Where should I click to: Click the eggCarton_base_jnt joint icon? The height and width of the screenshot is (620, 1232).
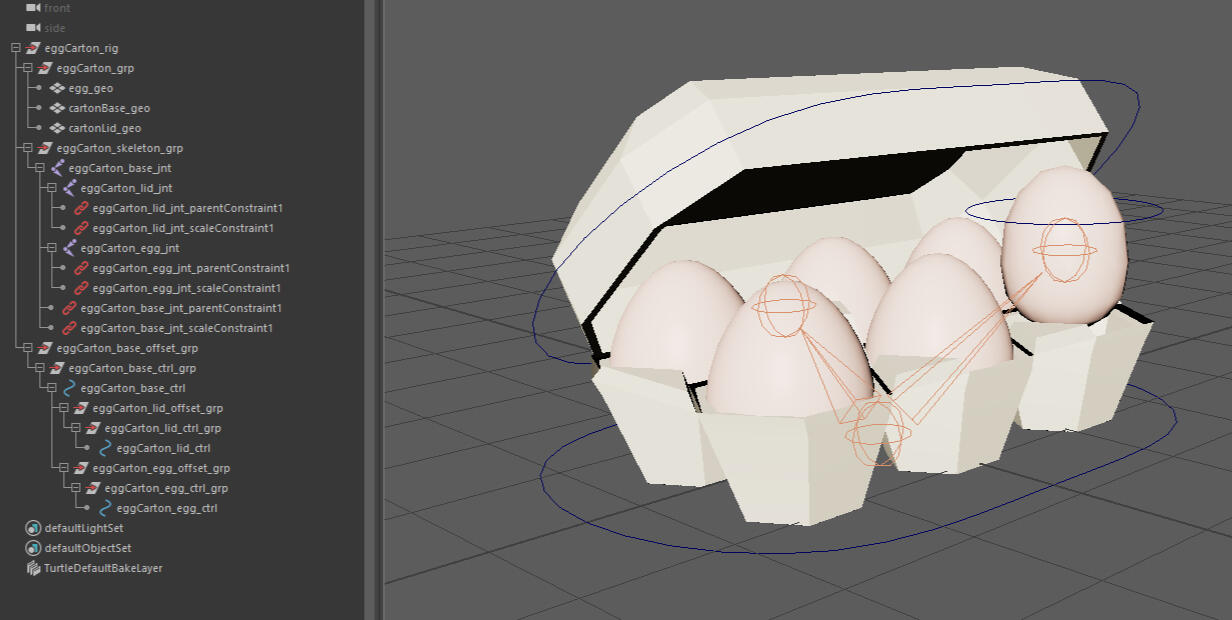[x=57, y=168]
